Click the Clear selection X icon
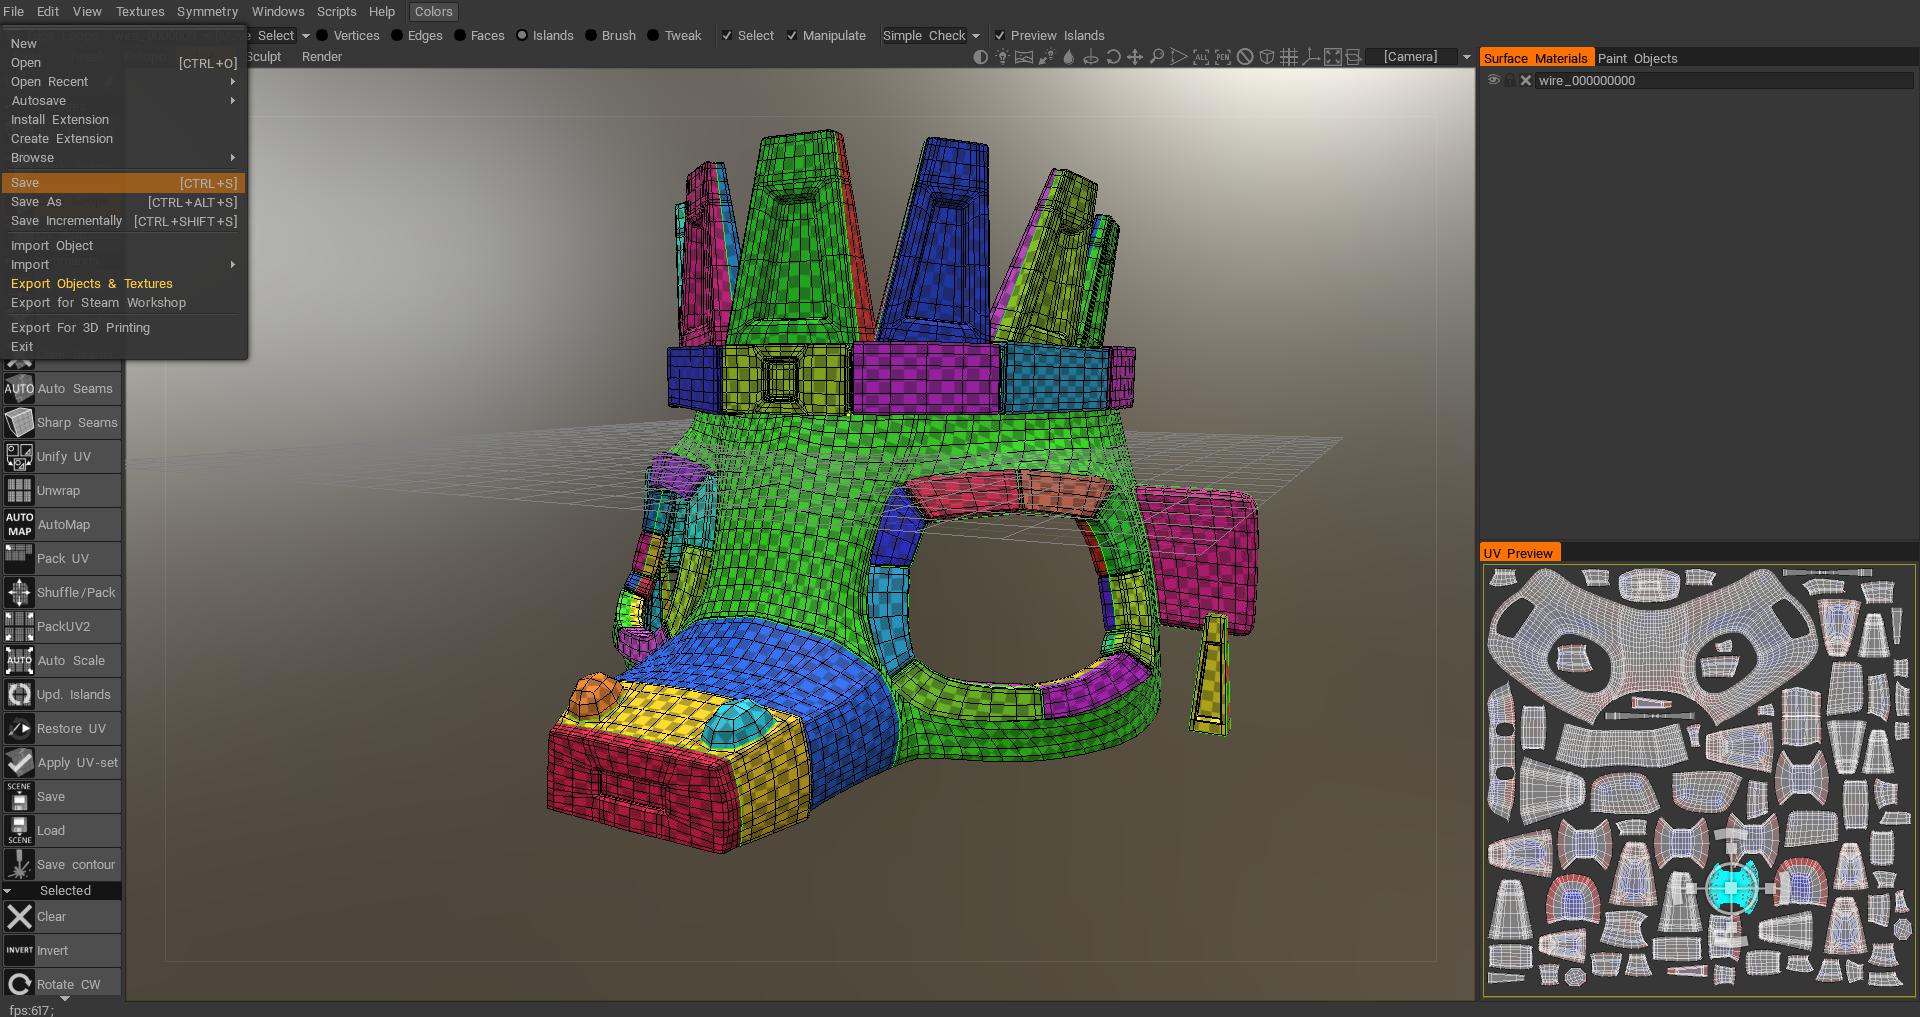 tap(19, 917)
